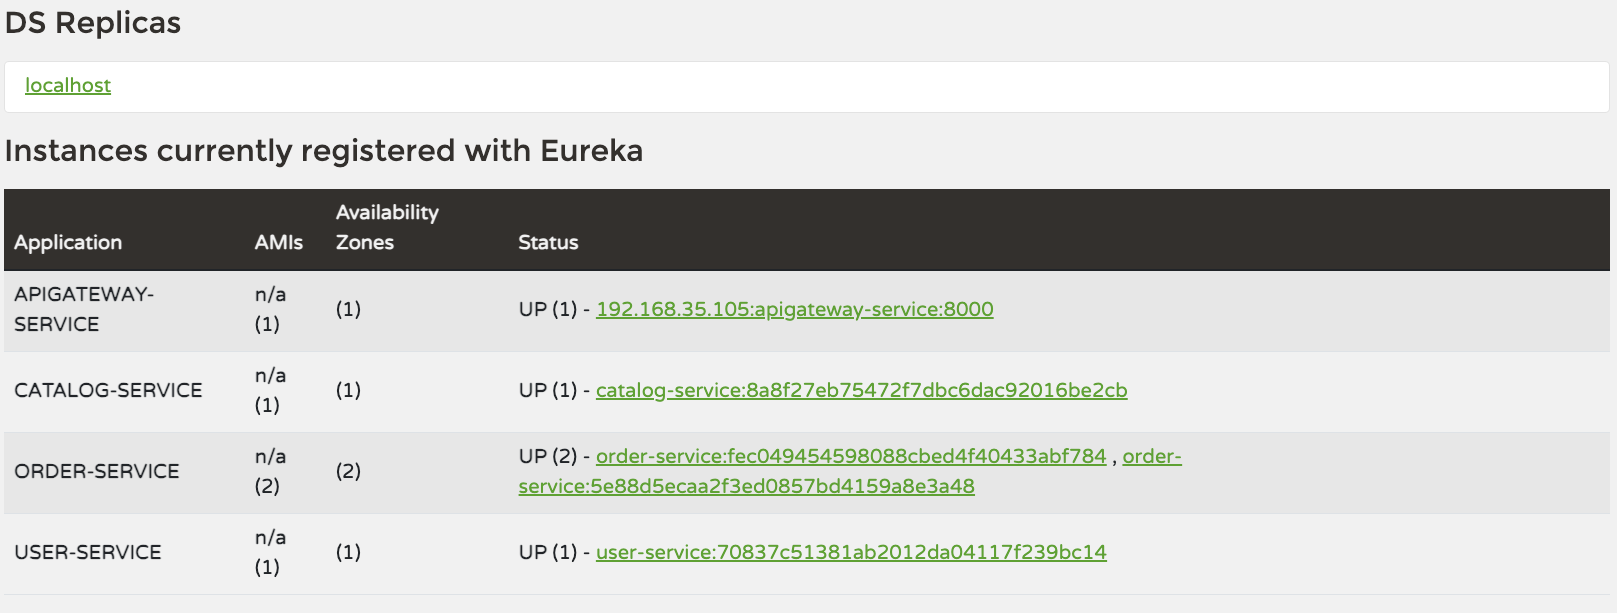Open the order-service instance link starting with fec04
Screen dimensions: 1617x613
click(850, 456)
